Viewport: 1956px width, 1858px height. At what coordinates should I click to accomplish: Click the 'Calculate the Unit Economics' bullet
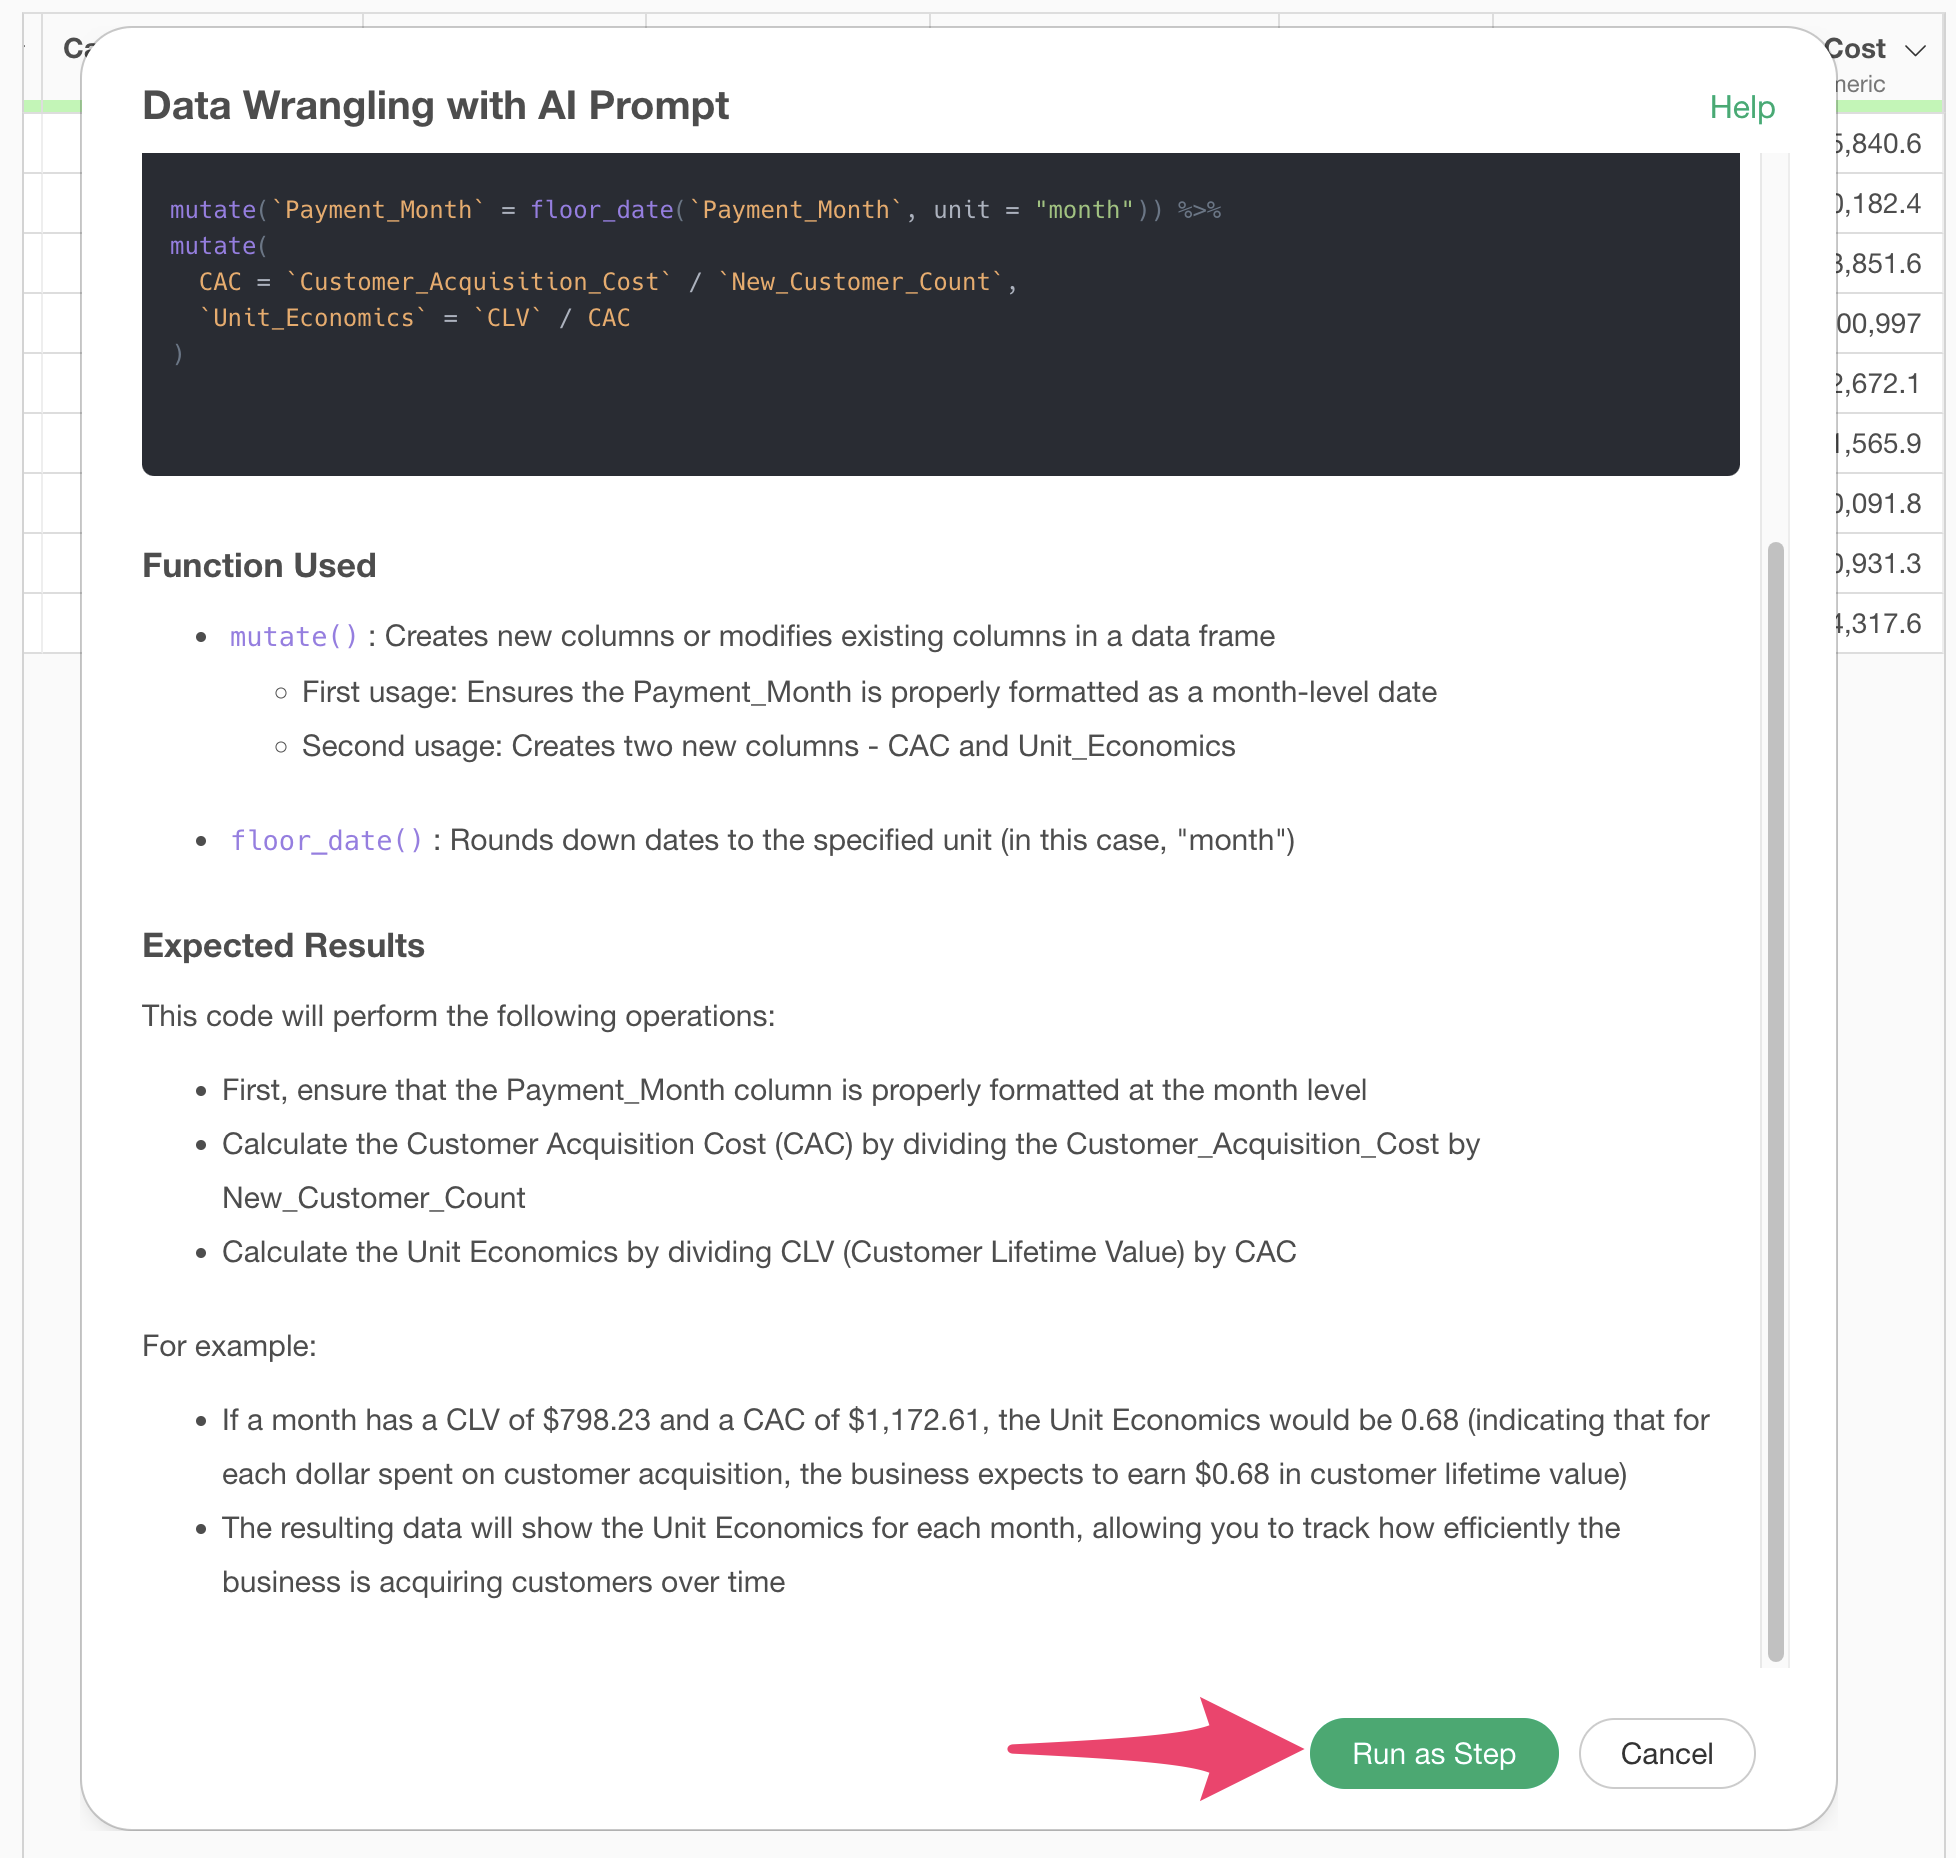pos(759,1252)
